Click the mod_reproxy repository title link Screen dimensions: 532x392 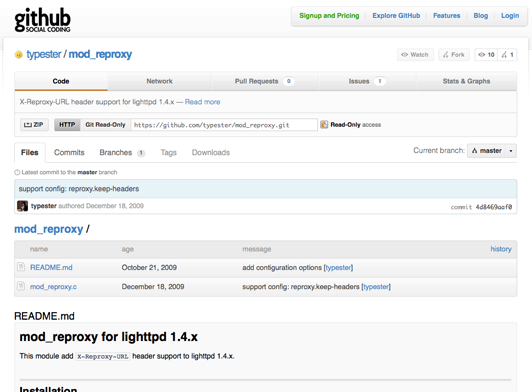point(100,54)
